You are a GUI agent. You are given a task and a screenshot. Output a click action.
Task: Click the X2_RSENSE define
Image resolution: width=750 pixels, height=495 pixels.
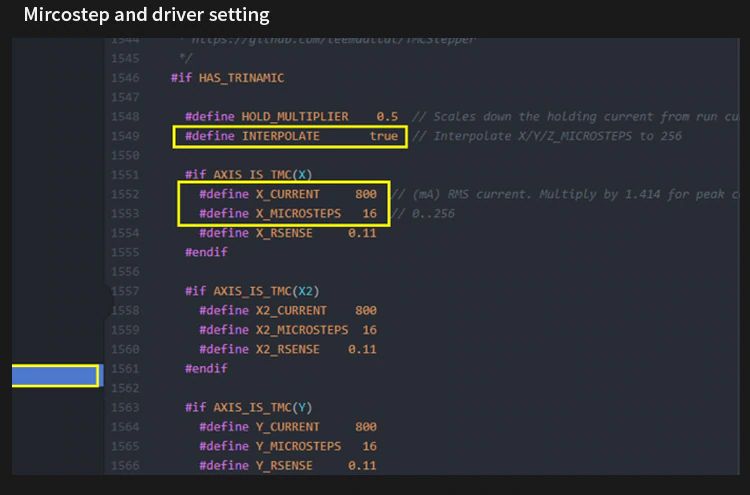[288, 349]
